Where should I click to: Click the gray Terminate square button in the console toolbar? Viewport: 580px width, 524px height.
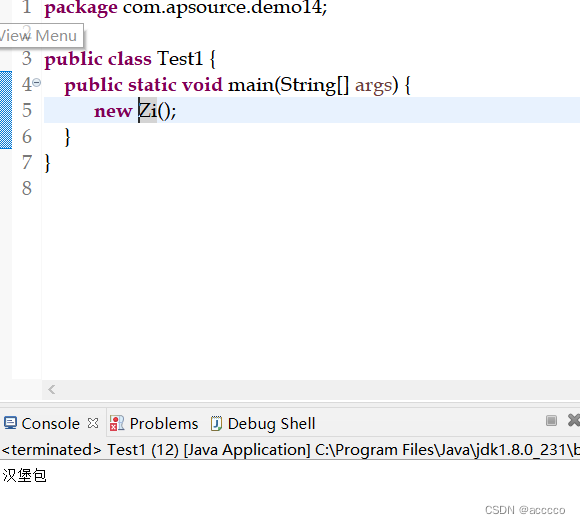pyautogui.click(x=551, y=420)
